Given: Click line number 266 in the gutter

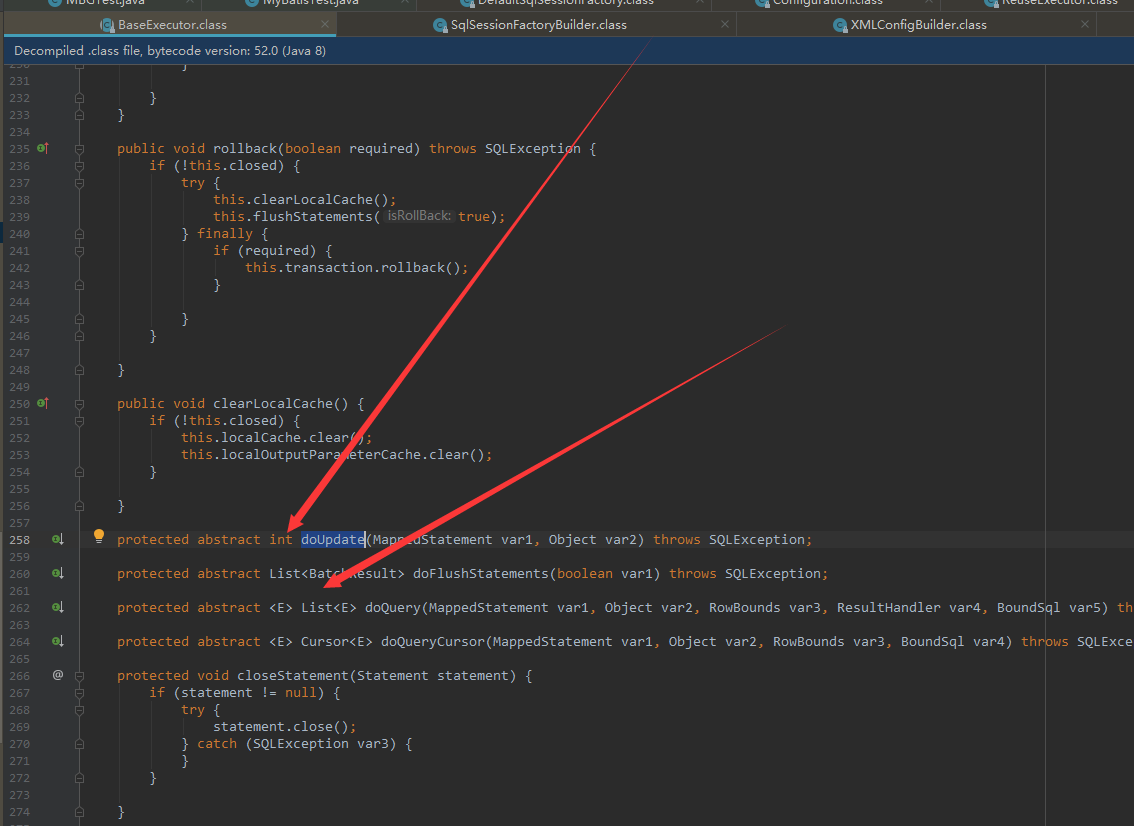Looking at the screenshot, I should click(x=20, y=676).
